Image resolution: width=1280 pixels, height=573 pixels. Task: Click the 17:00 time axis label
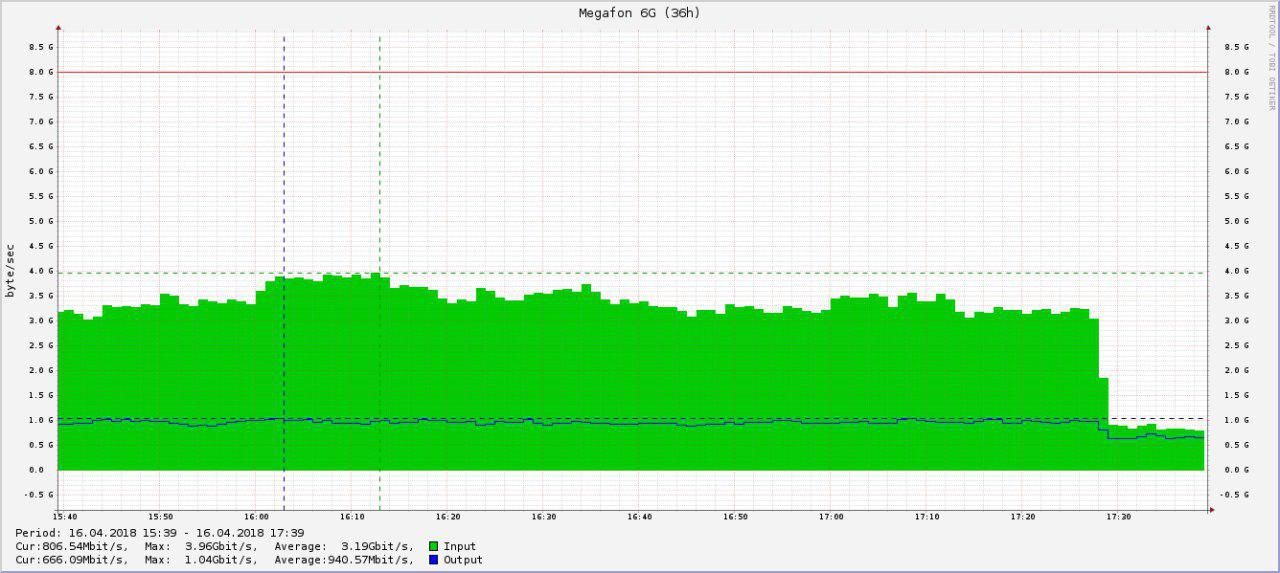(831, 517)
